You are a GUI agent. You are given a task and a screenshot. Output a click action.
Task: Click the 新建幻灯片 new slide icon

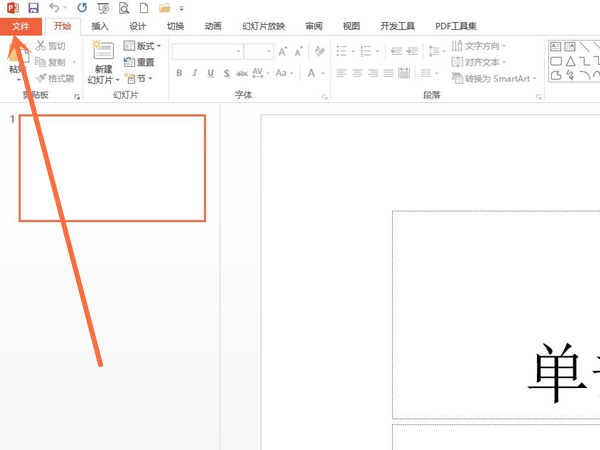click(103, 50)
